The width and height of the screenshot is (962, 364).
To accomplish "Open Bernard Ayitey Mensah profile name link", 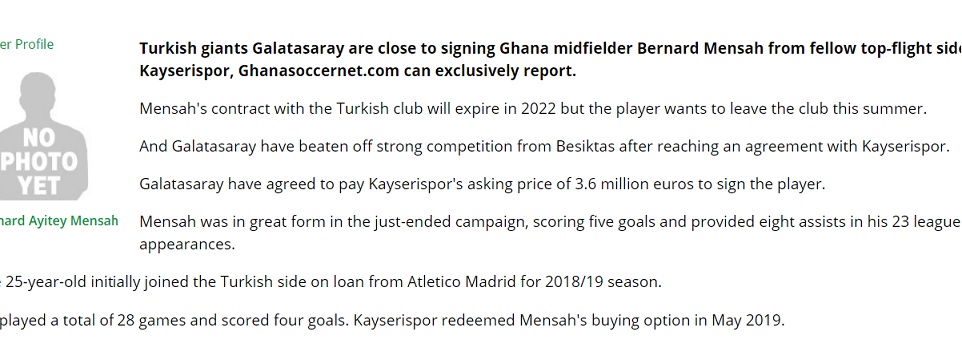I will point(59,221).
